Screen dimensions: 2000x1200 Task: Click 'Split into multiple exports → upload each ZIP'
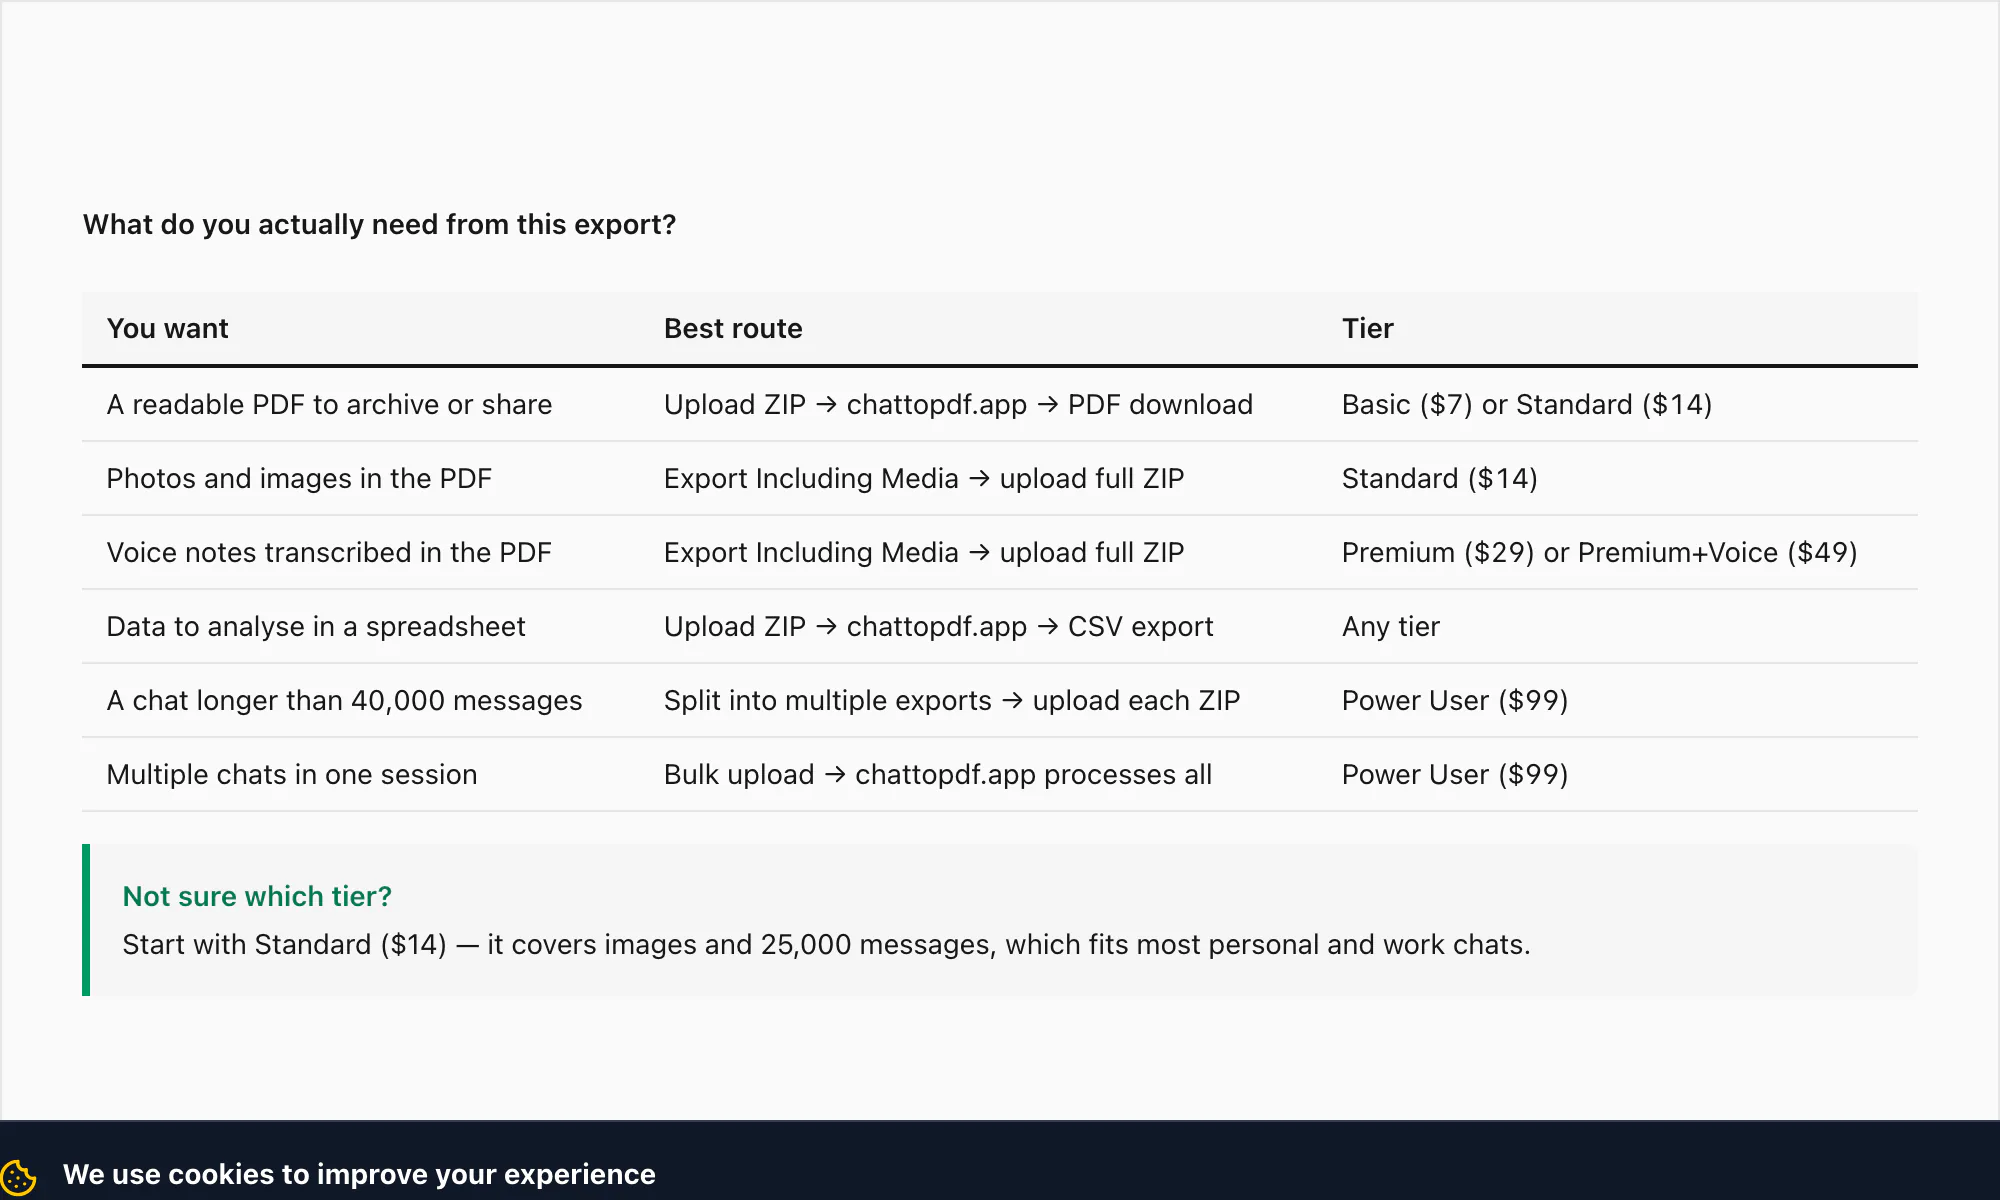[952, 700]
